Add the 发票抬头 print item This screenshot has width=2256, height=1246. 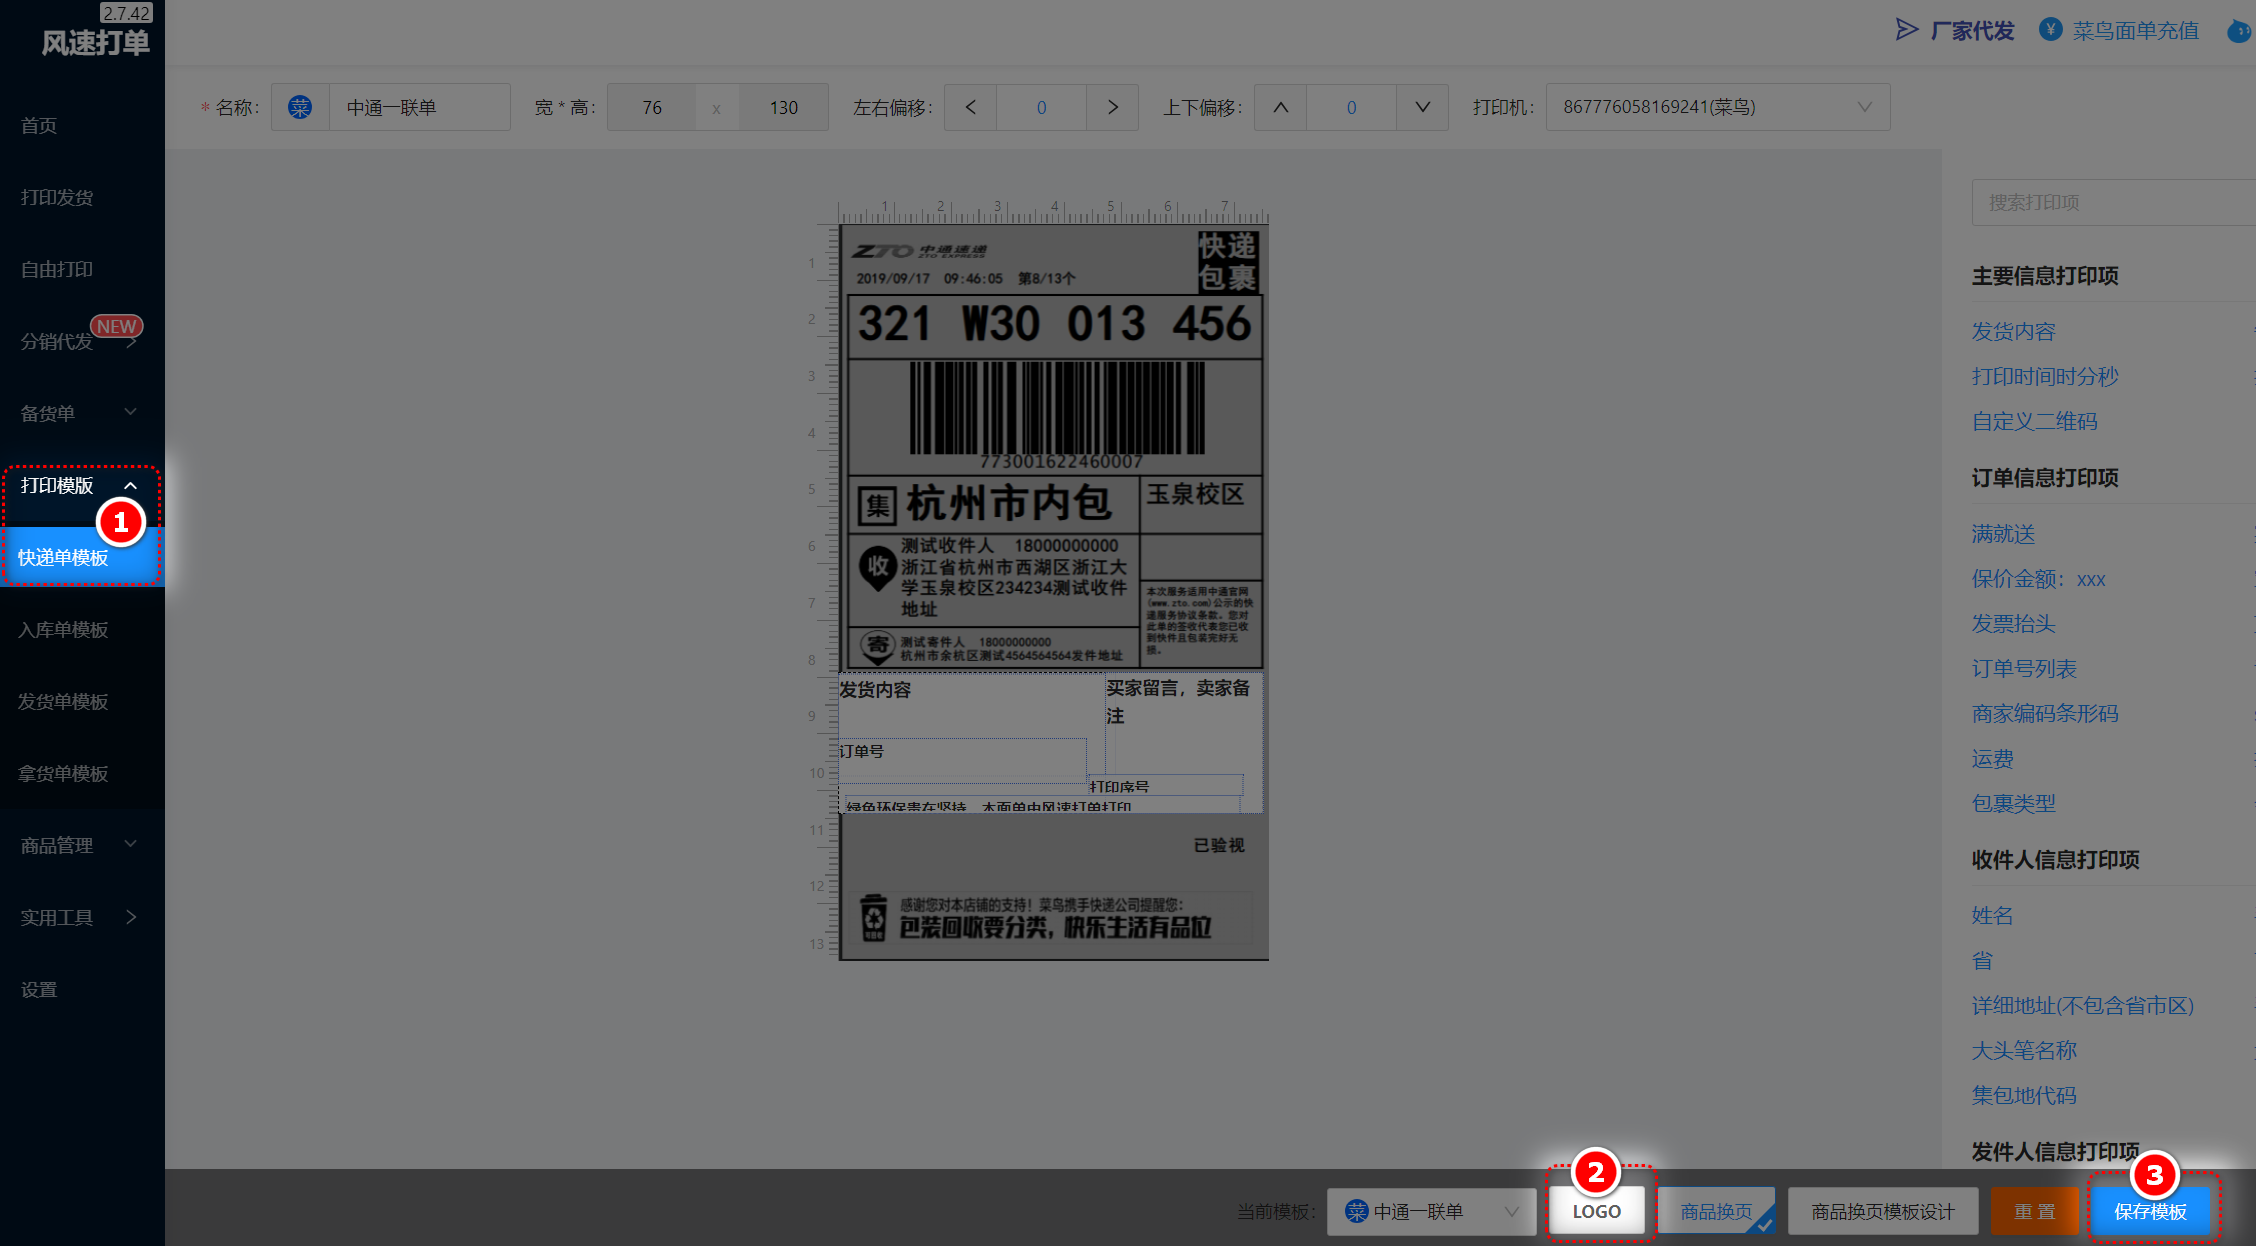coord(2013,623)
